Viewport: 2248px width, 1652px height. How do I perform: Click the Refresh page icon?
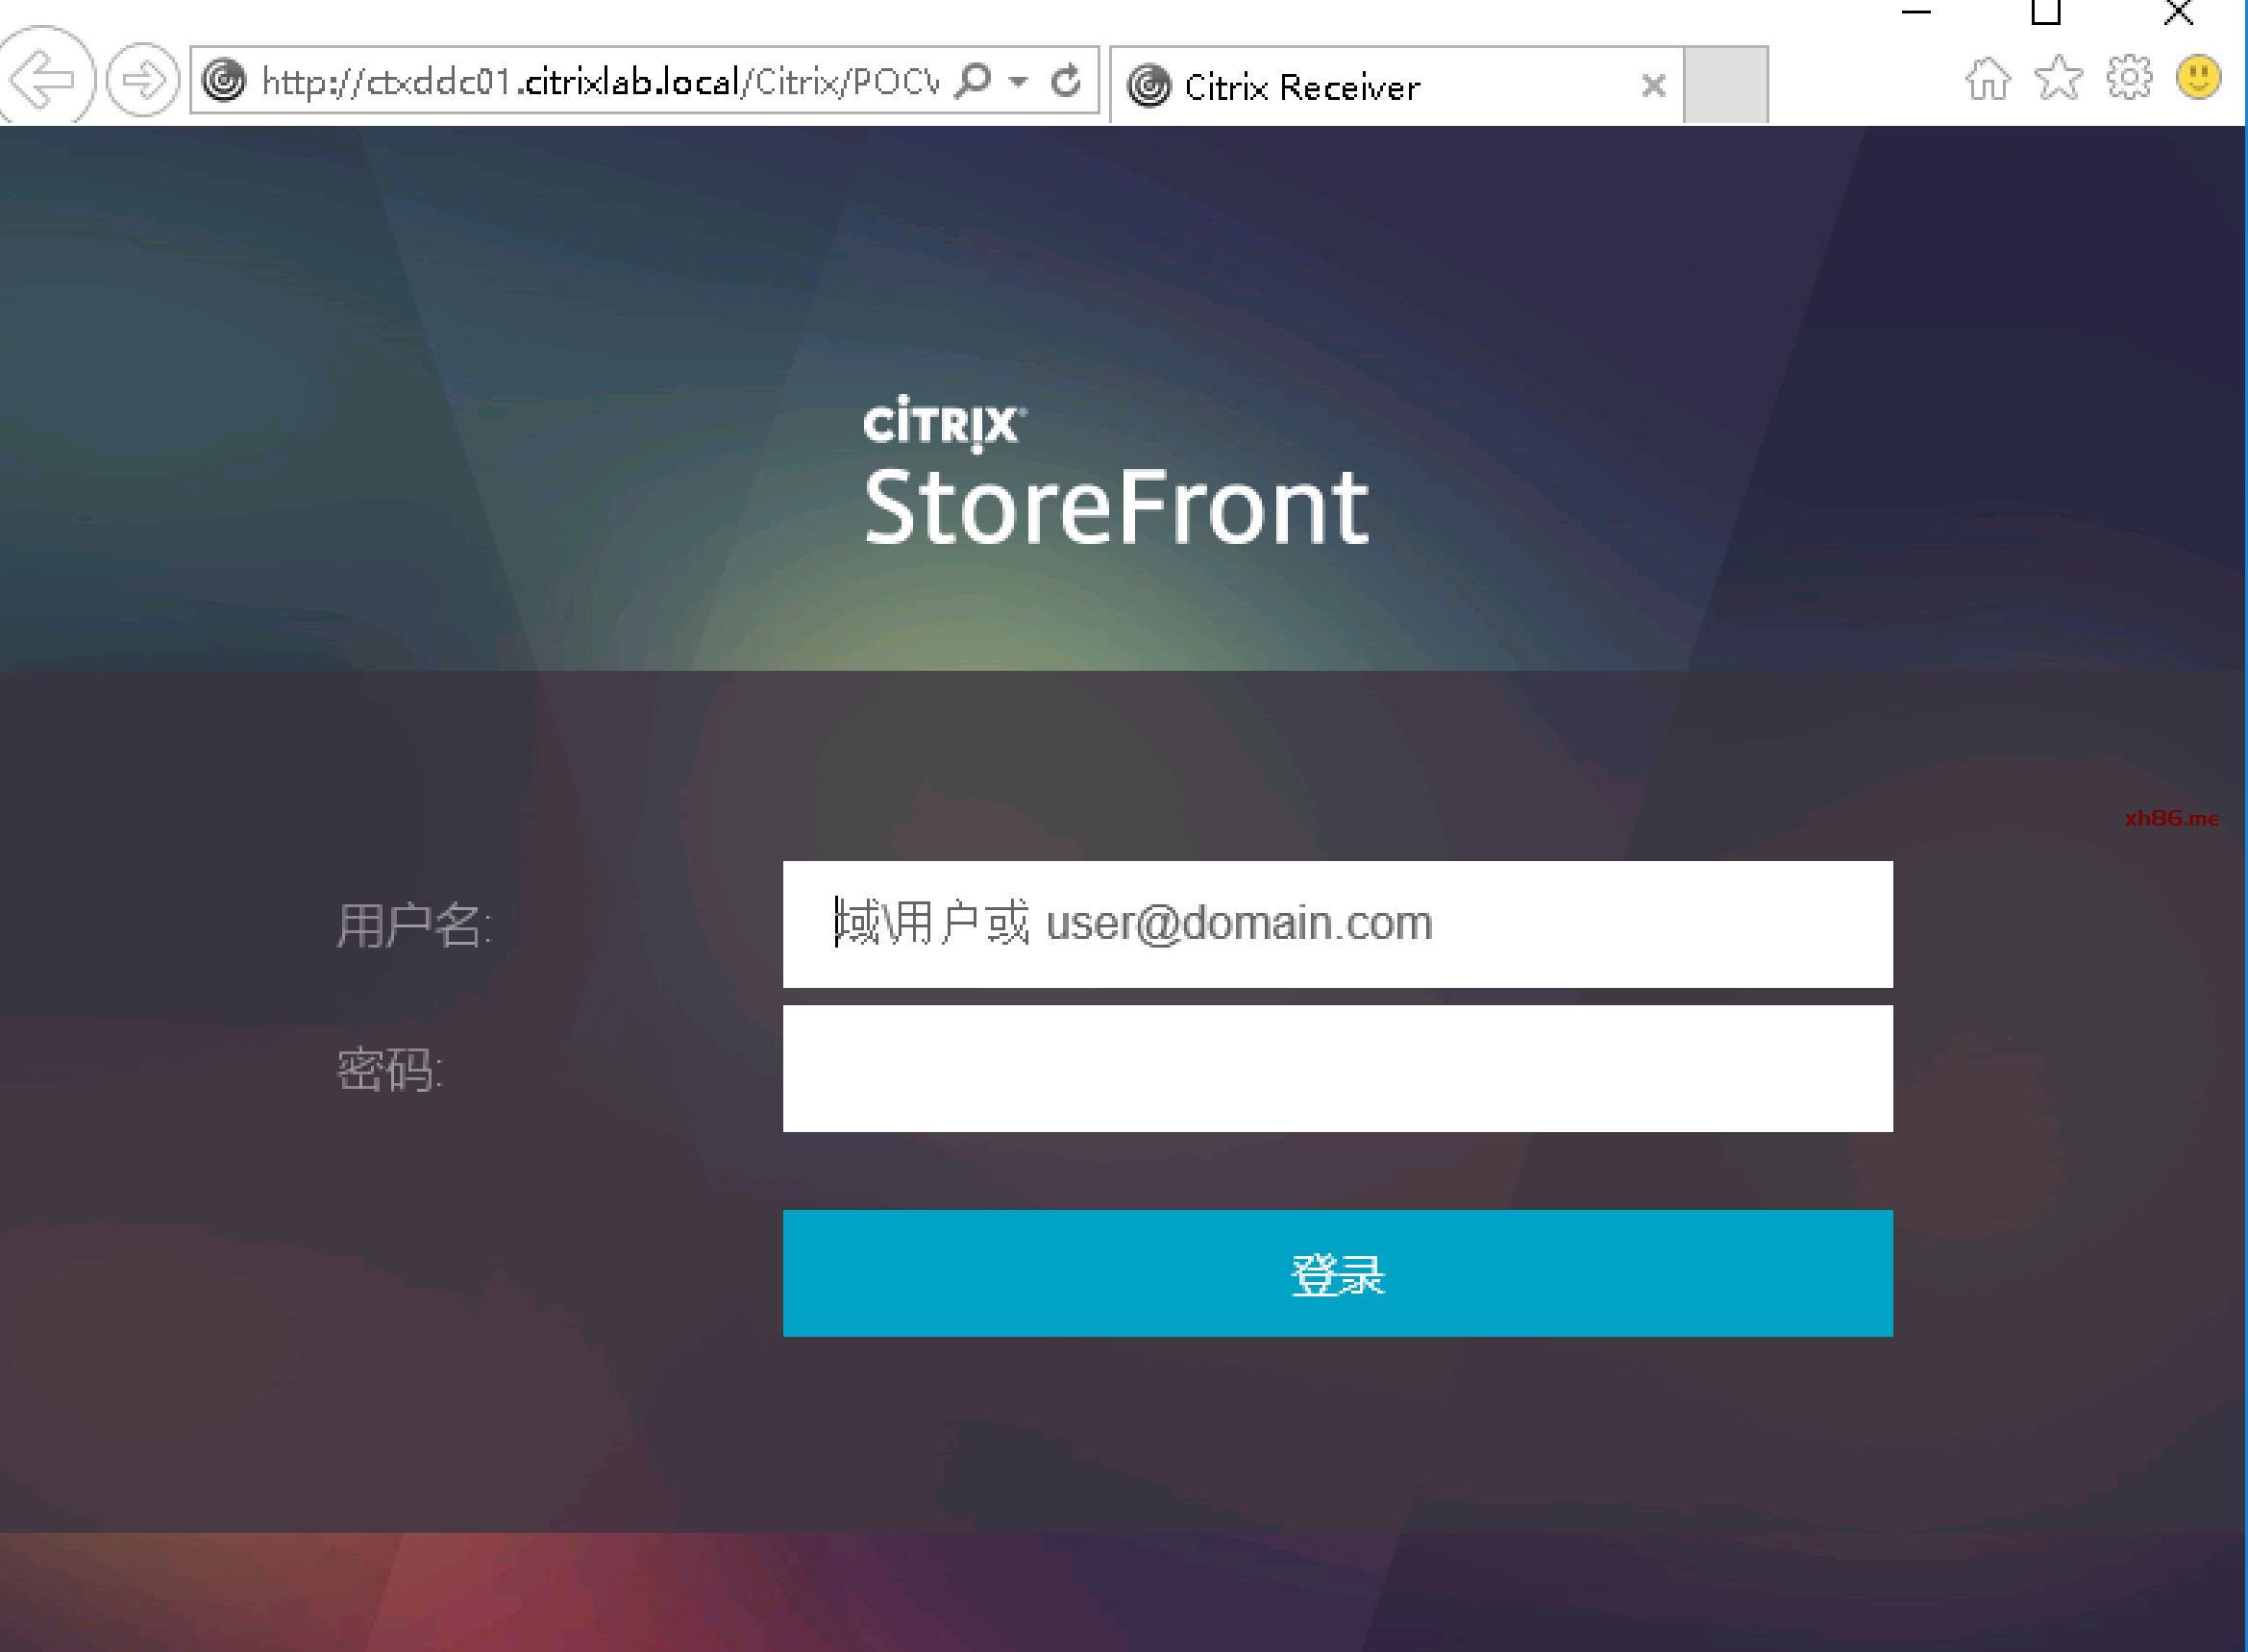coord(1066,80)
